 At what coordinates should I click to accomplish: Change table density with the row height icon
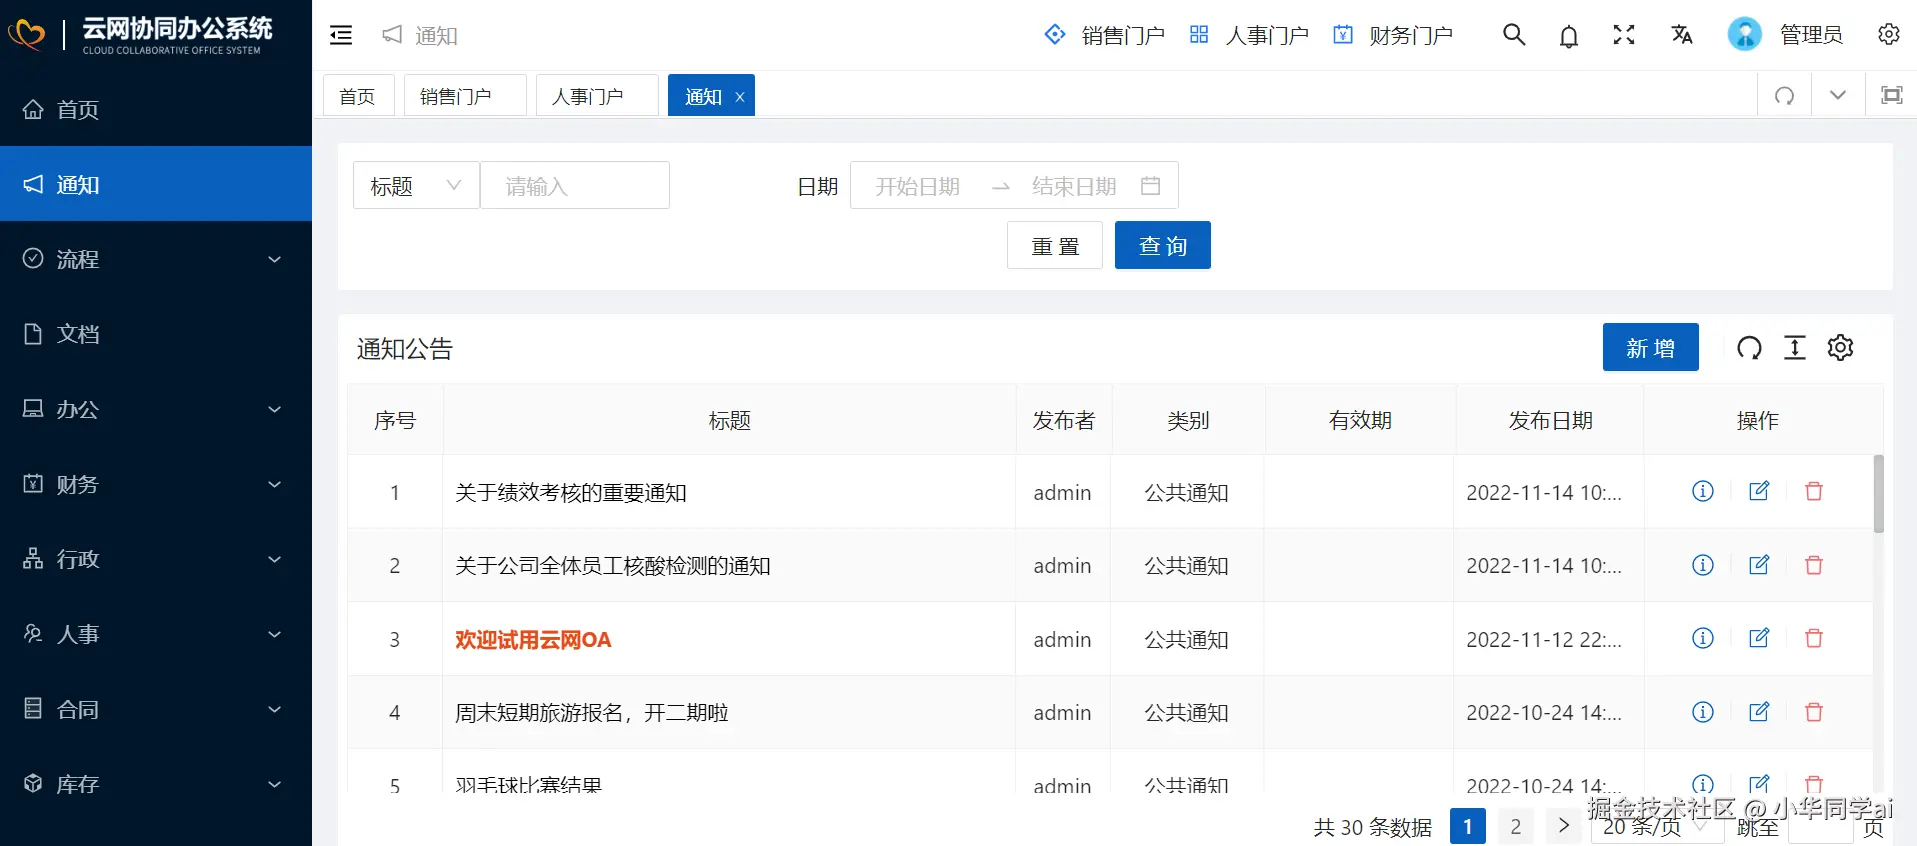(x=1795, y=347)
